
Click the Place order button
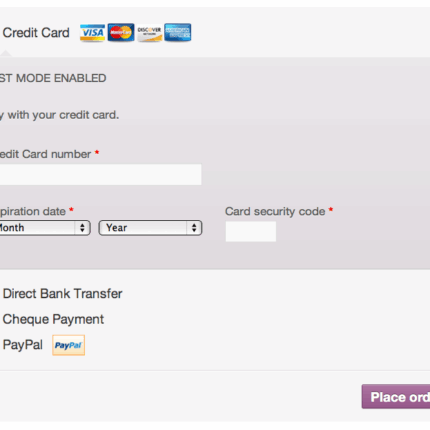(396, 397)
